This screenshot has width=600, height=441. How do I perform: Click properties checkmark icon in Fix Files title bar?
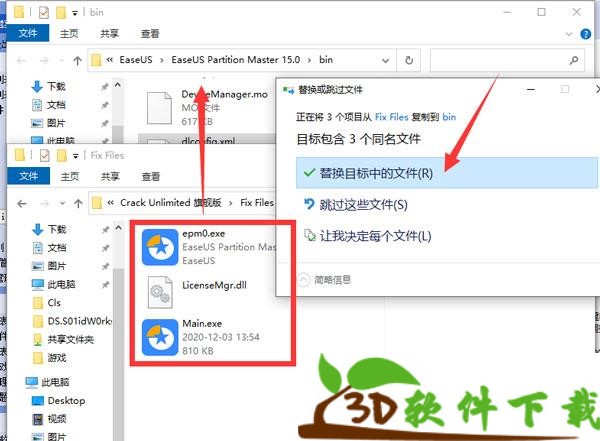44,155
